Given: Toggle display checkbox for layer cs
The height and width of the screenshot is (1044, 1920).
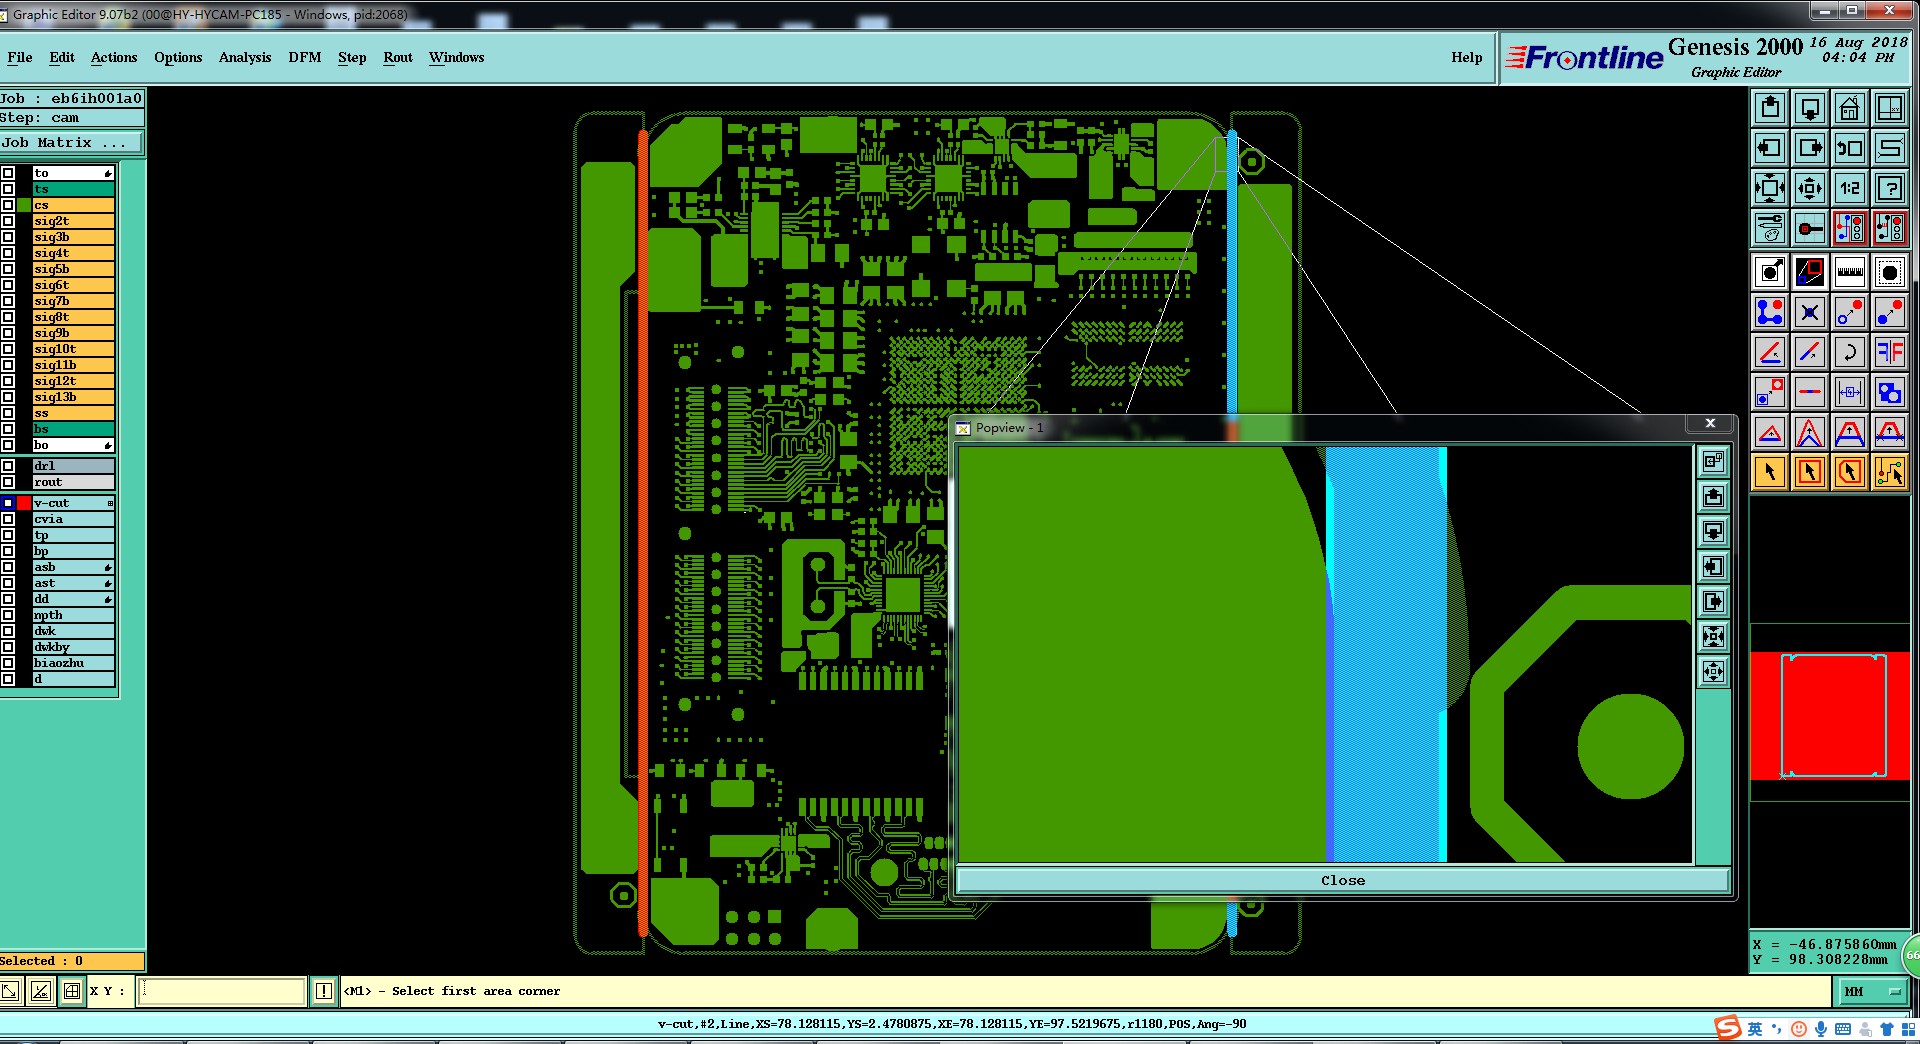Looking at the screenshot, I should click(8, 205).
